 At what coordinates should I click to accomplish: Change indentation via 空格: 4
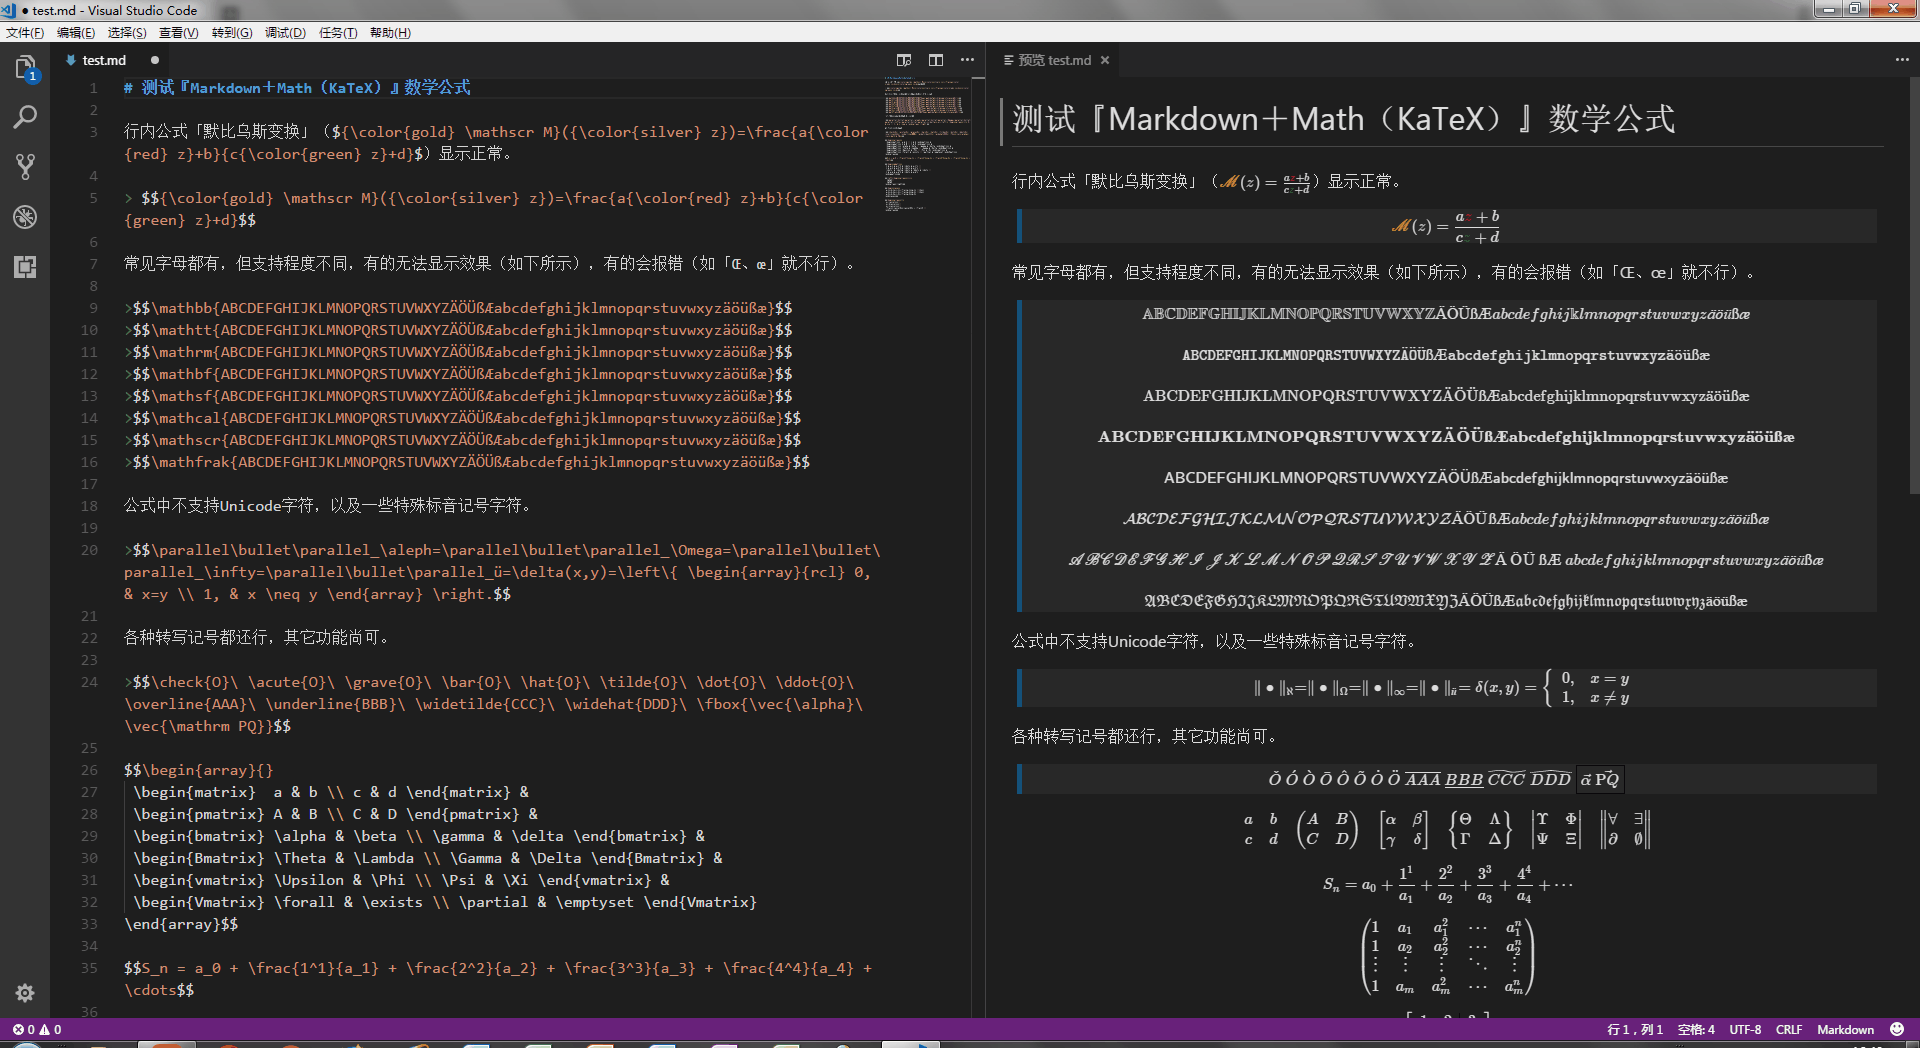point(1696,1029)
